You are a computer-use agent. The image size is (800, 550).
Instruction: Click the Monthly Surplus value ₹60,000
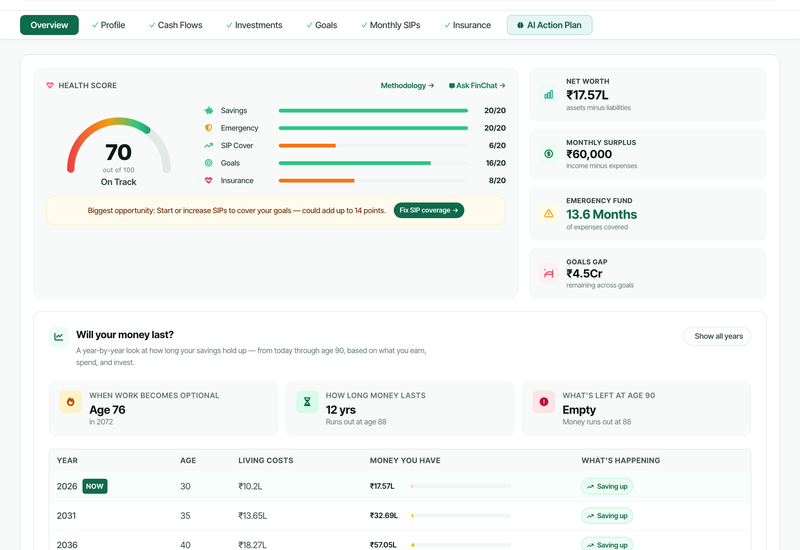point(589,154)
